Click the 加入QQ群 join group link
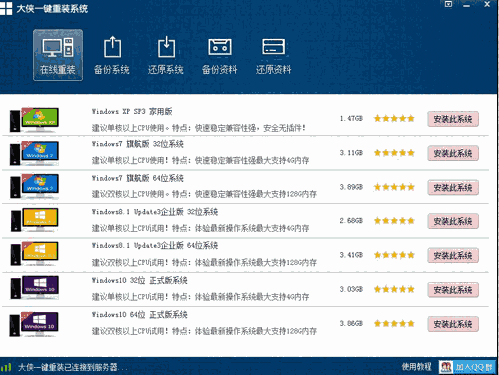Viewport: 499px width, 375px height. pyautogui.click(x=474, y=367)
